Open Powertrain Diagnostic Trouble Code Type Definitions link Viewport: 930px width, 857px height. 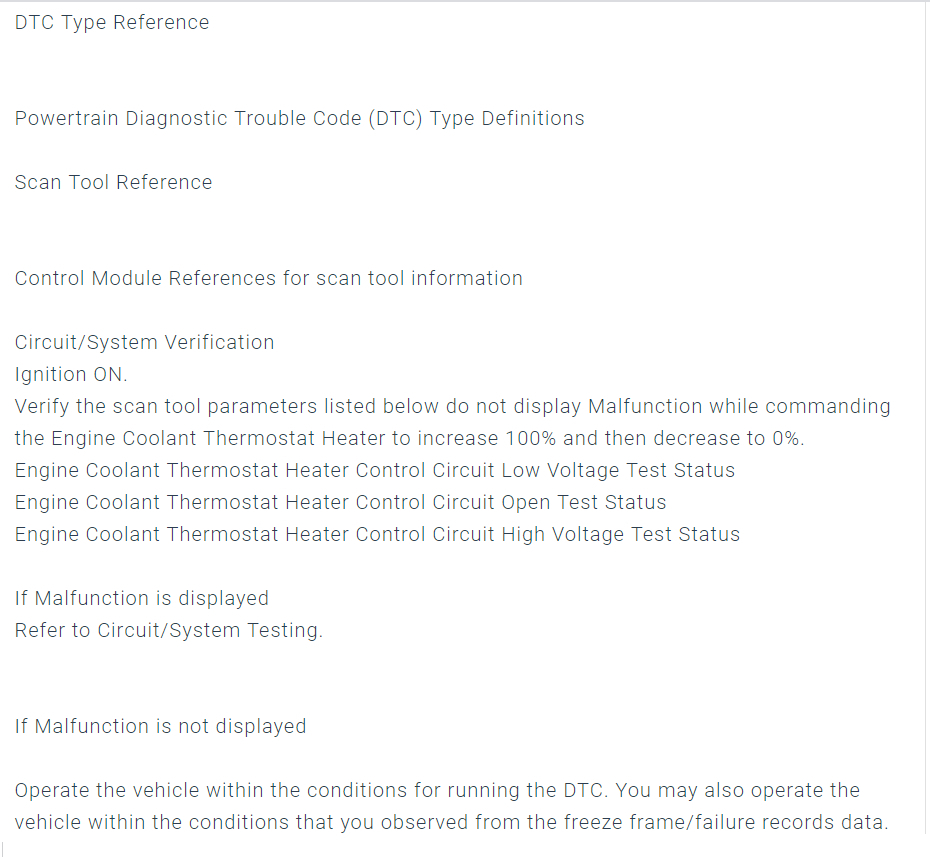click(299, 118)
